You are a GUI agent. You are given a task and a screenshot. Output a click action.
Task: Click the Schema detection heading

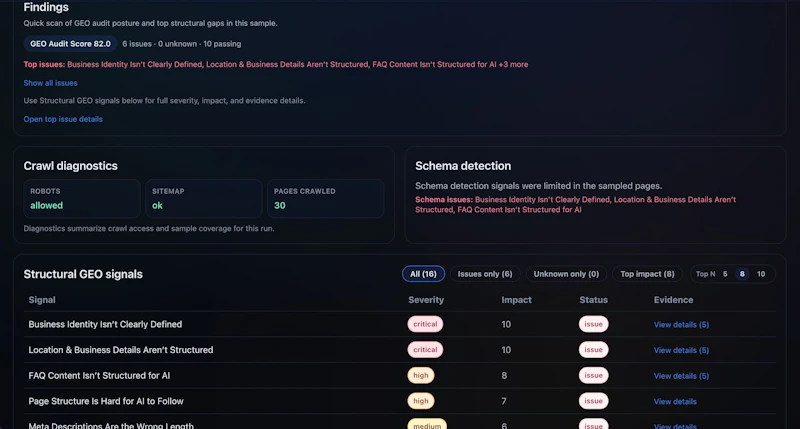coord(463,166)
